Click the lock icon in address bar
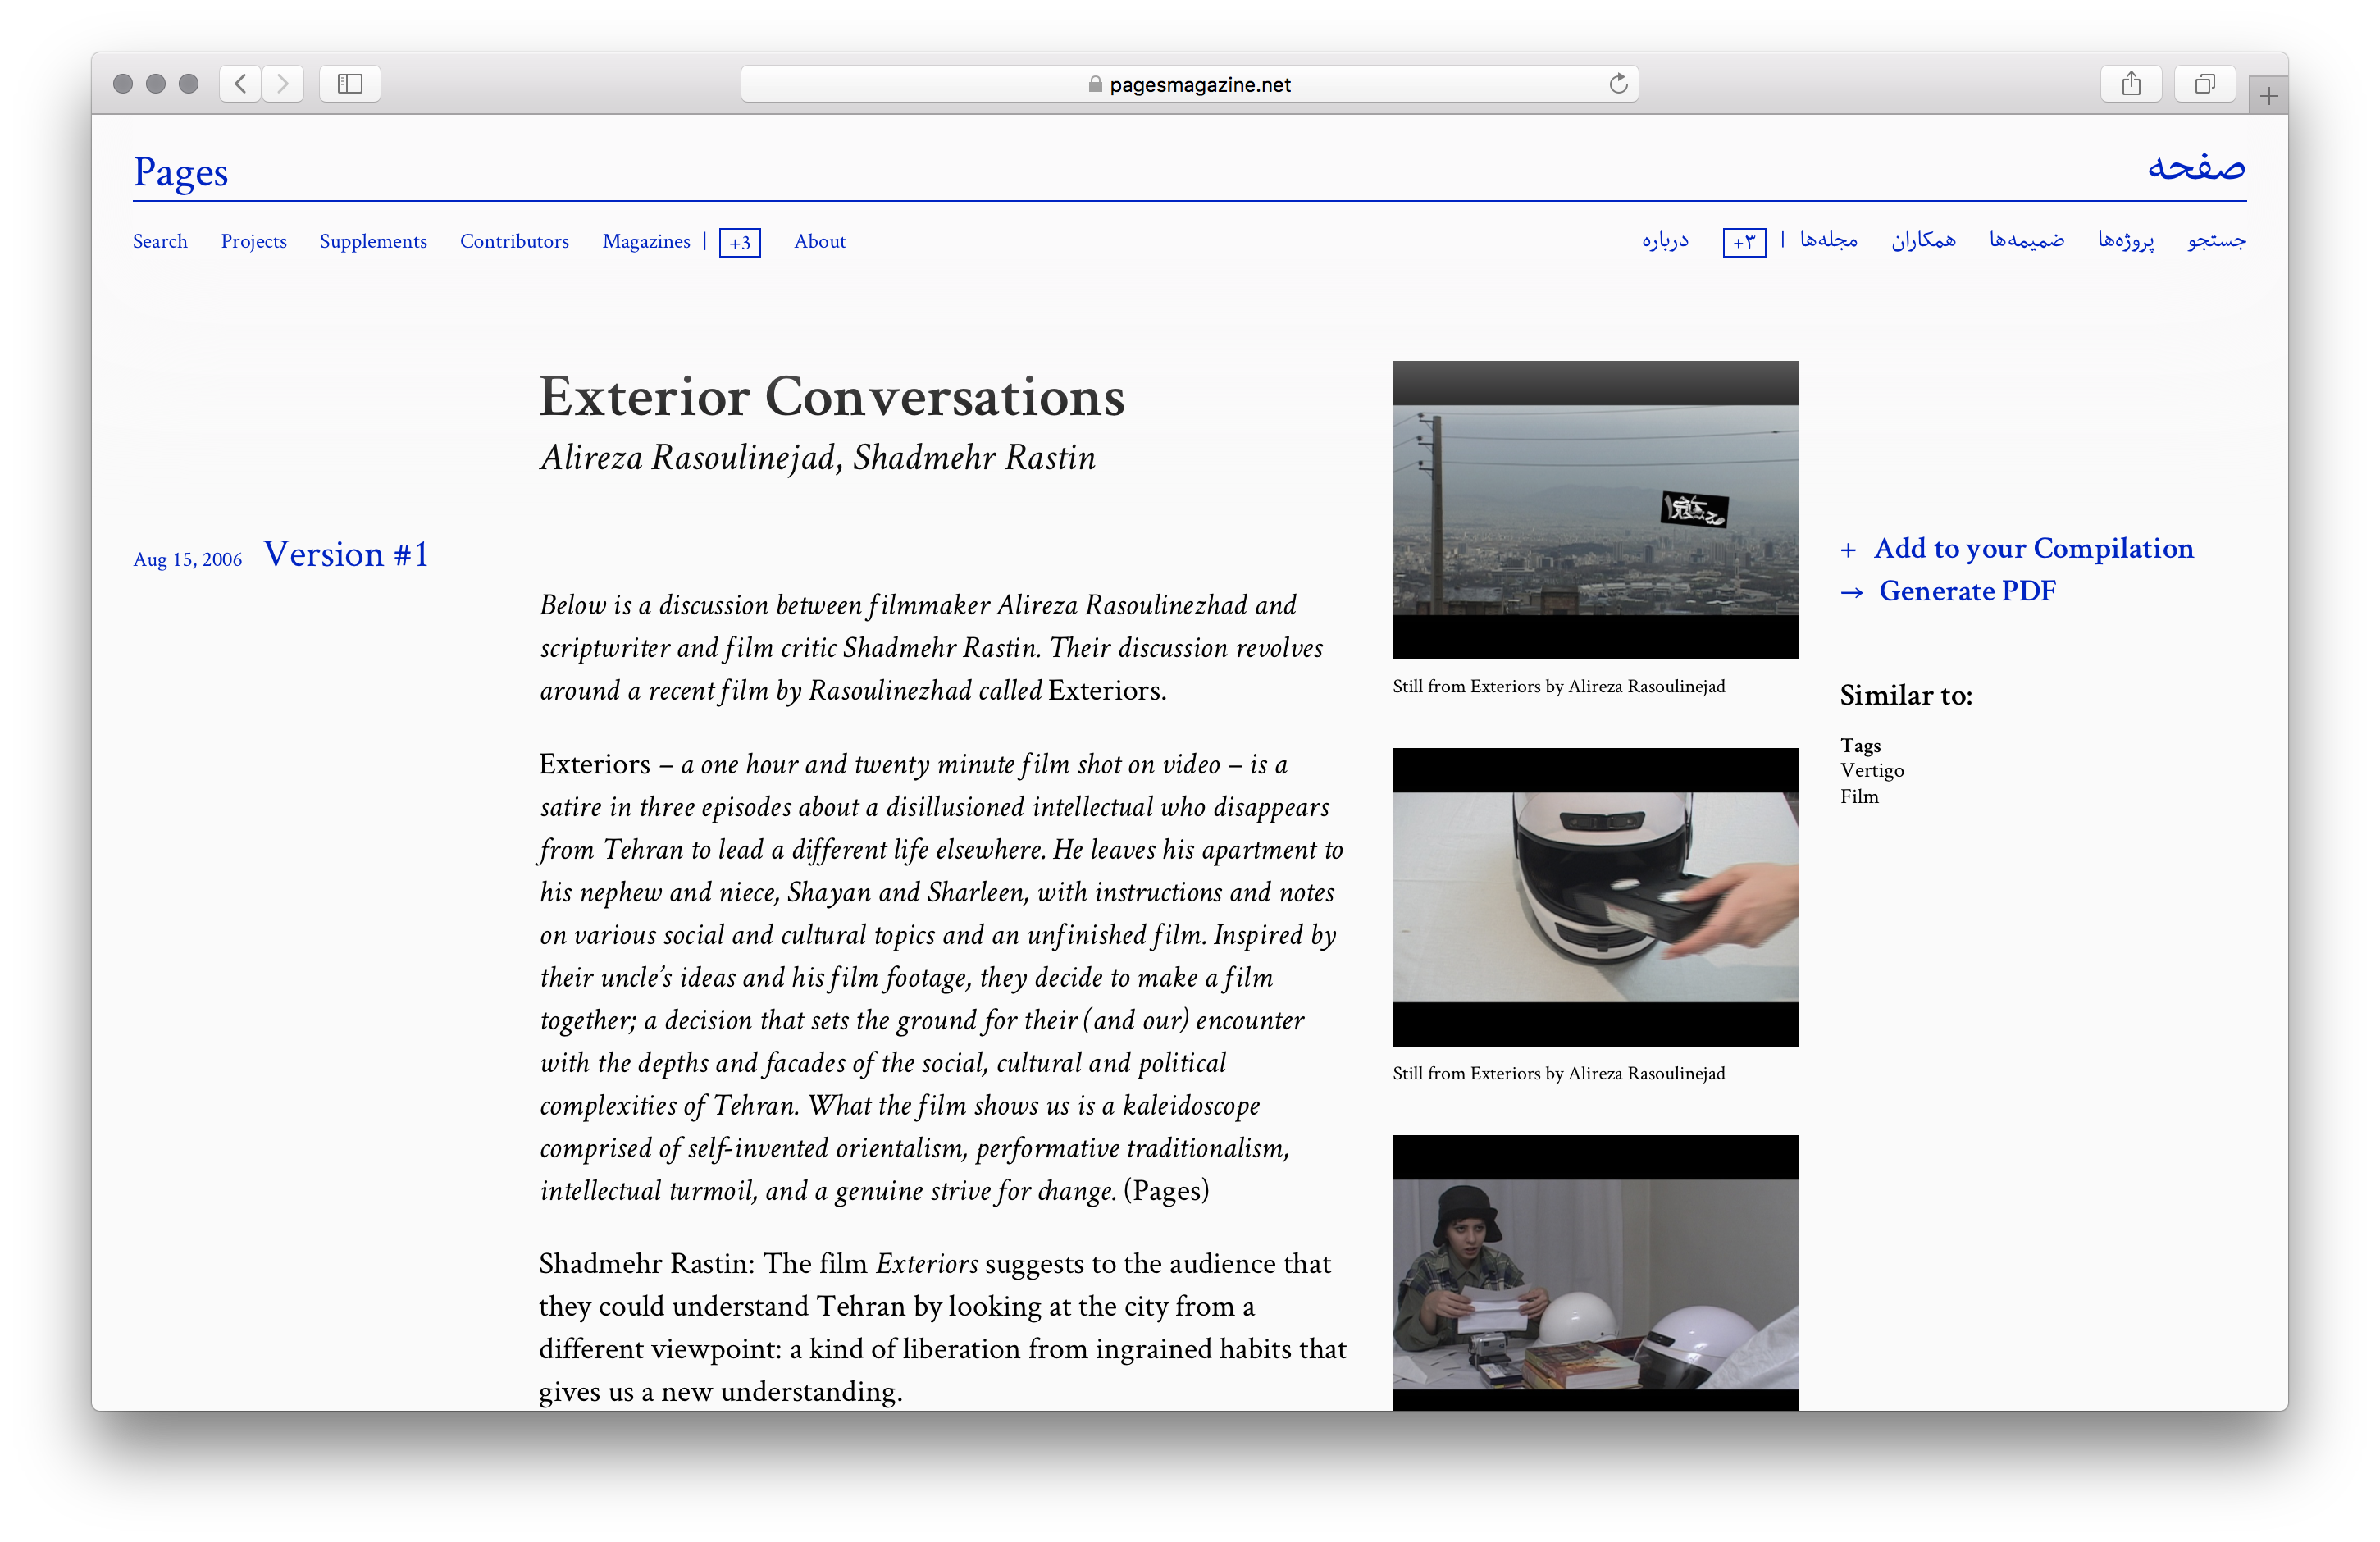This screenshot has height=1542, width=2380. (x=1095, y=85)
